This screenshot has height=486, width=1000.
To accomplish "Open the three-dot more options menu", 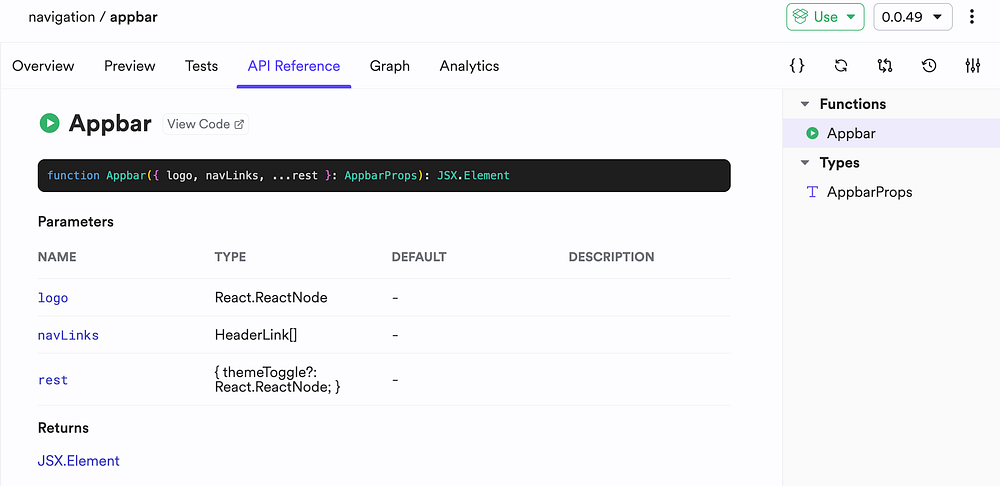I will coord(972,17).
